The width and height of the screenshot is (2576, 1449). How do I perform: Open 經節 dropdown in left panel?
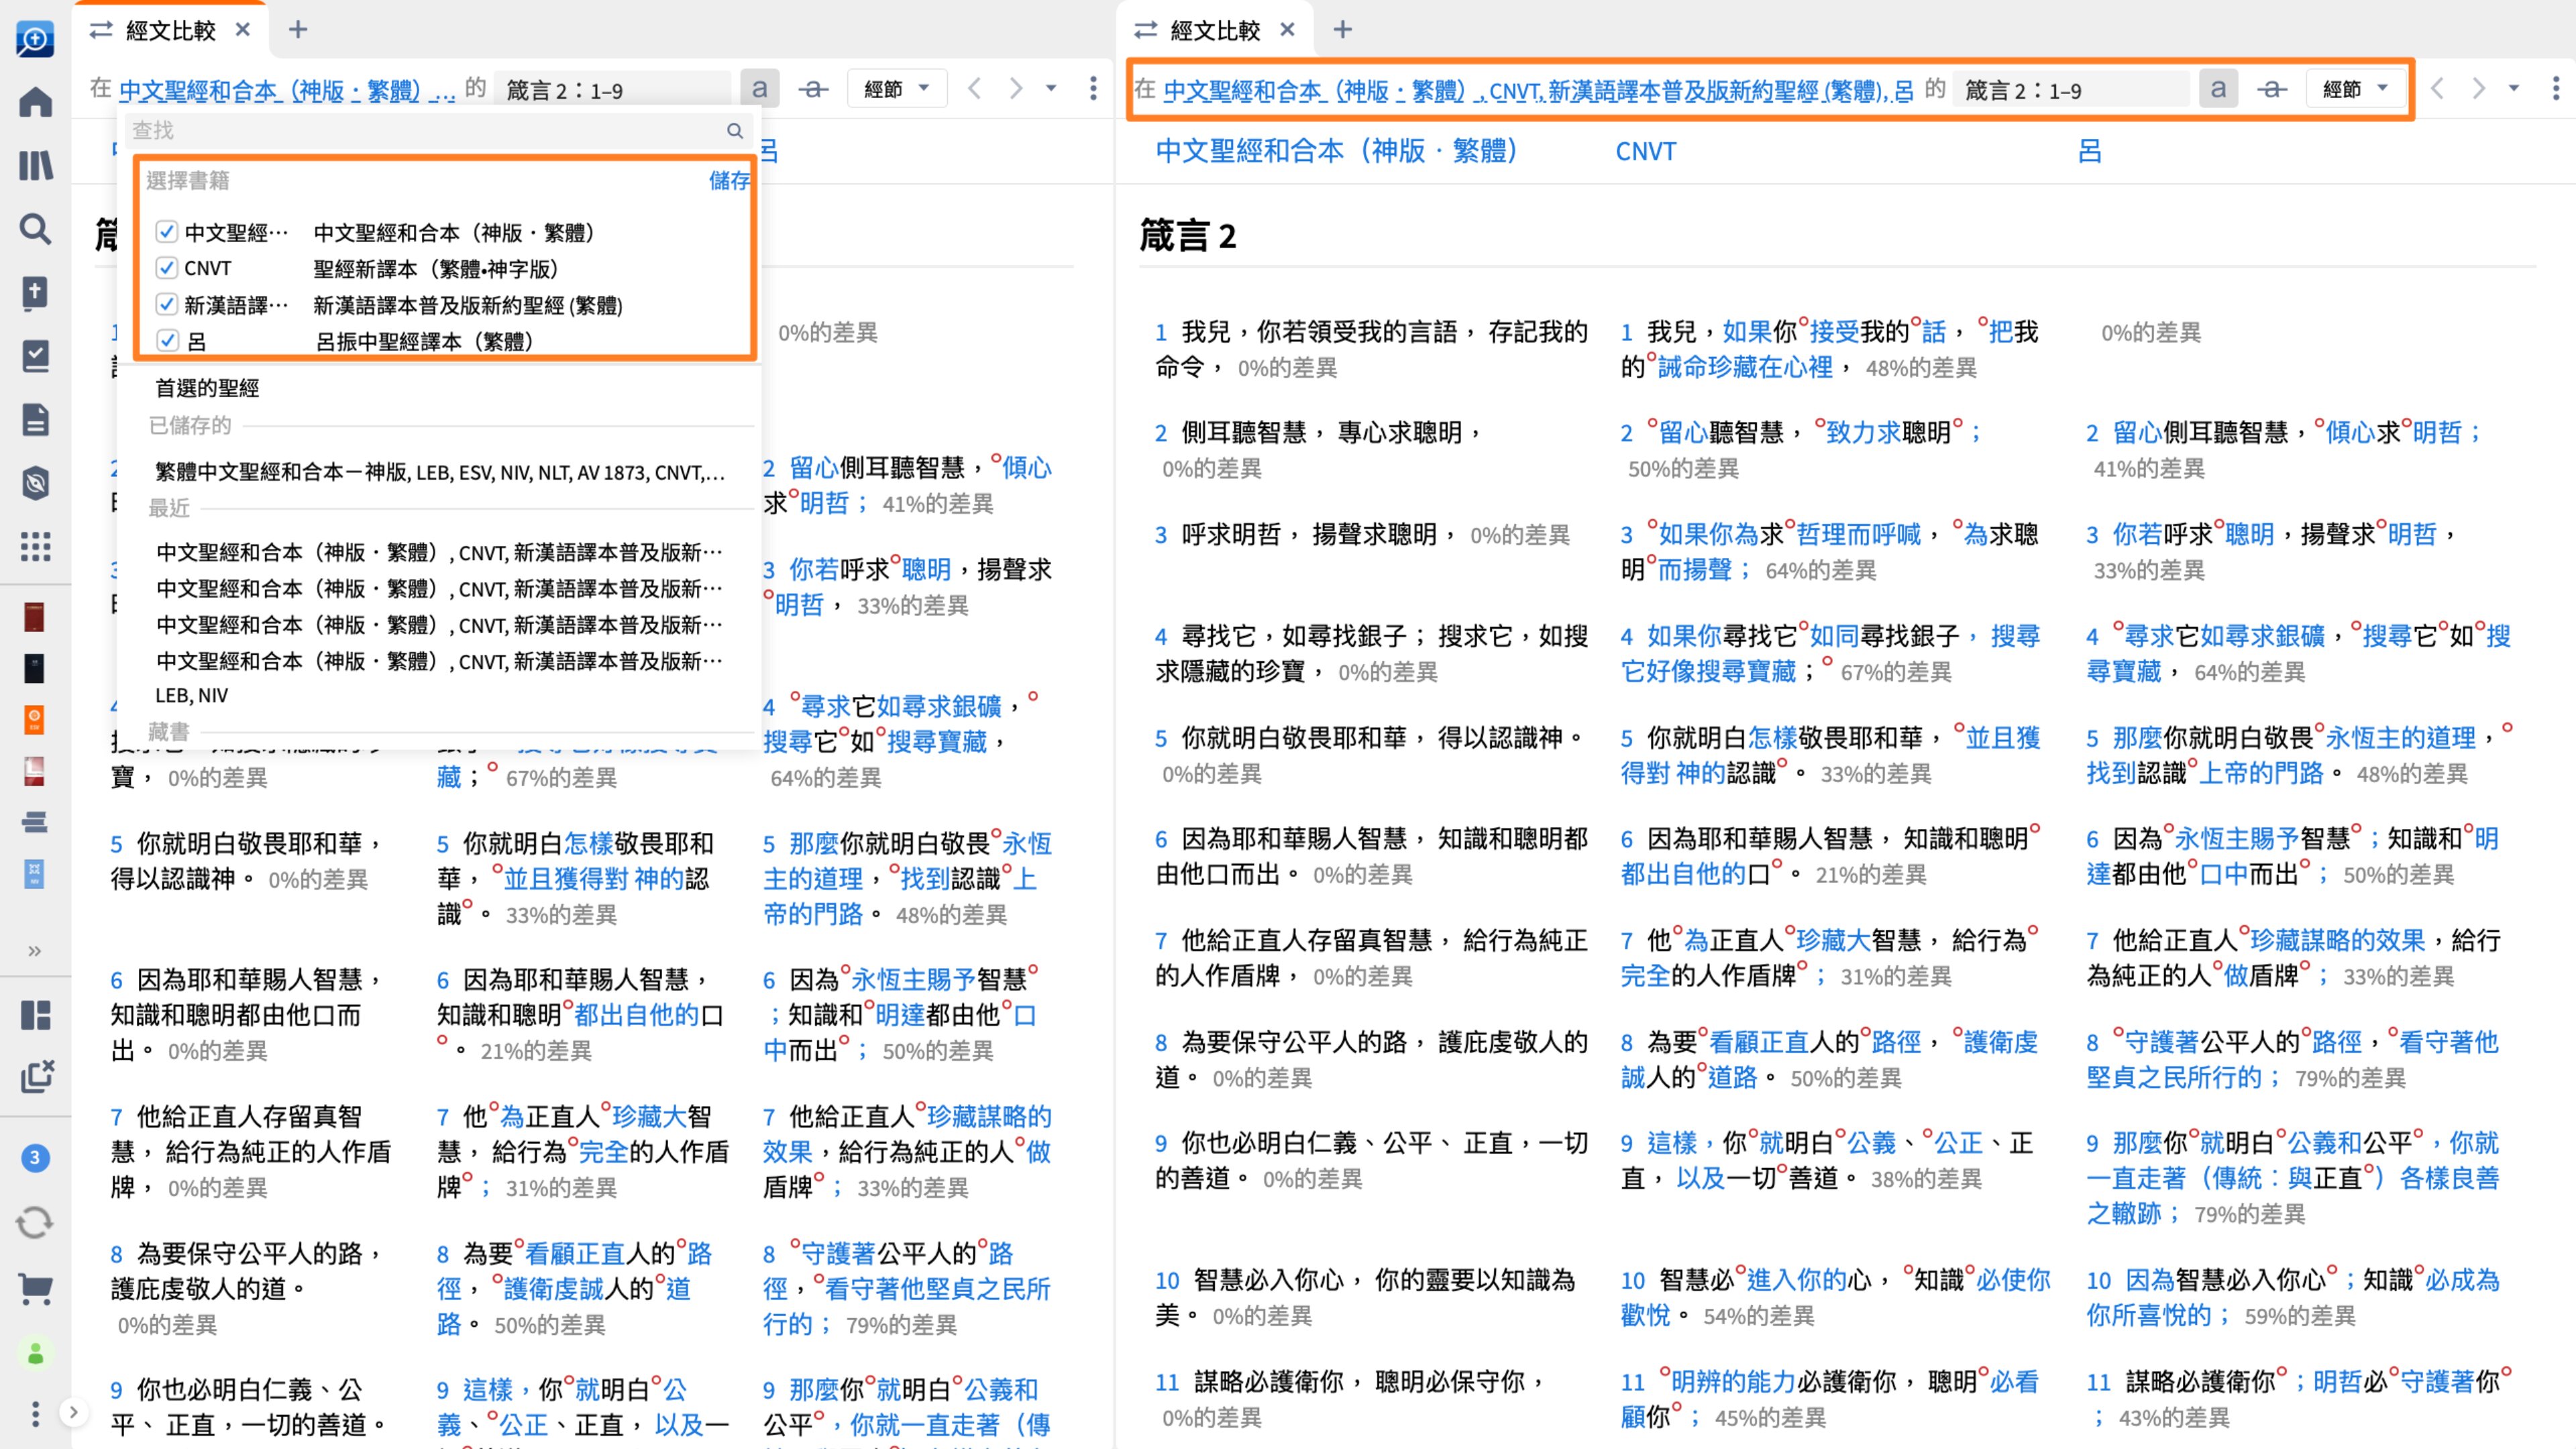897,88
